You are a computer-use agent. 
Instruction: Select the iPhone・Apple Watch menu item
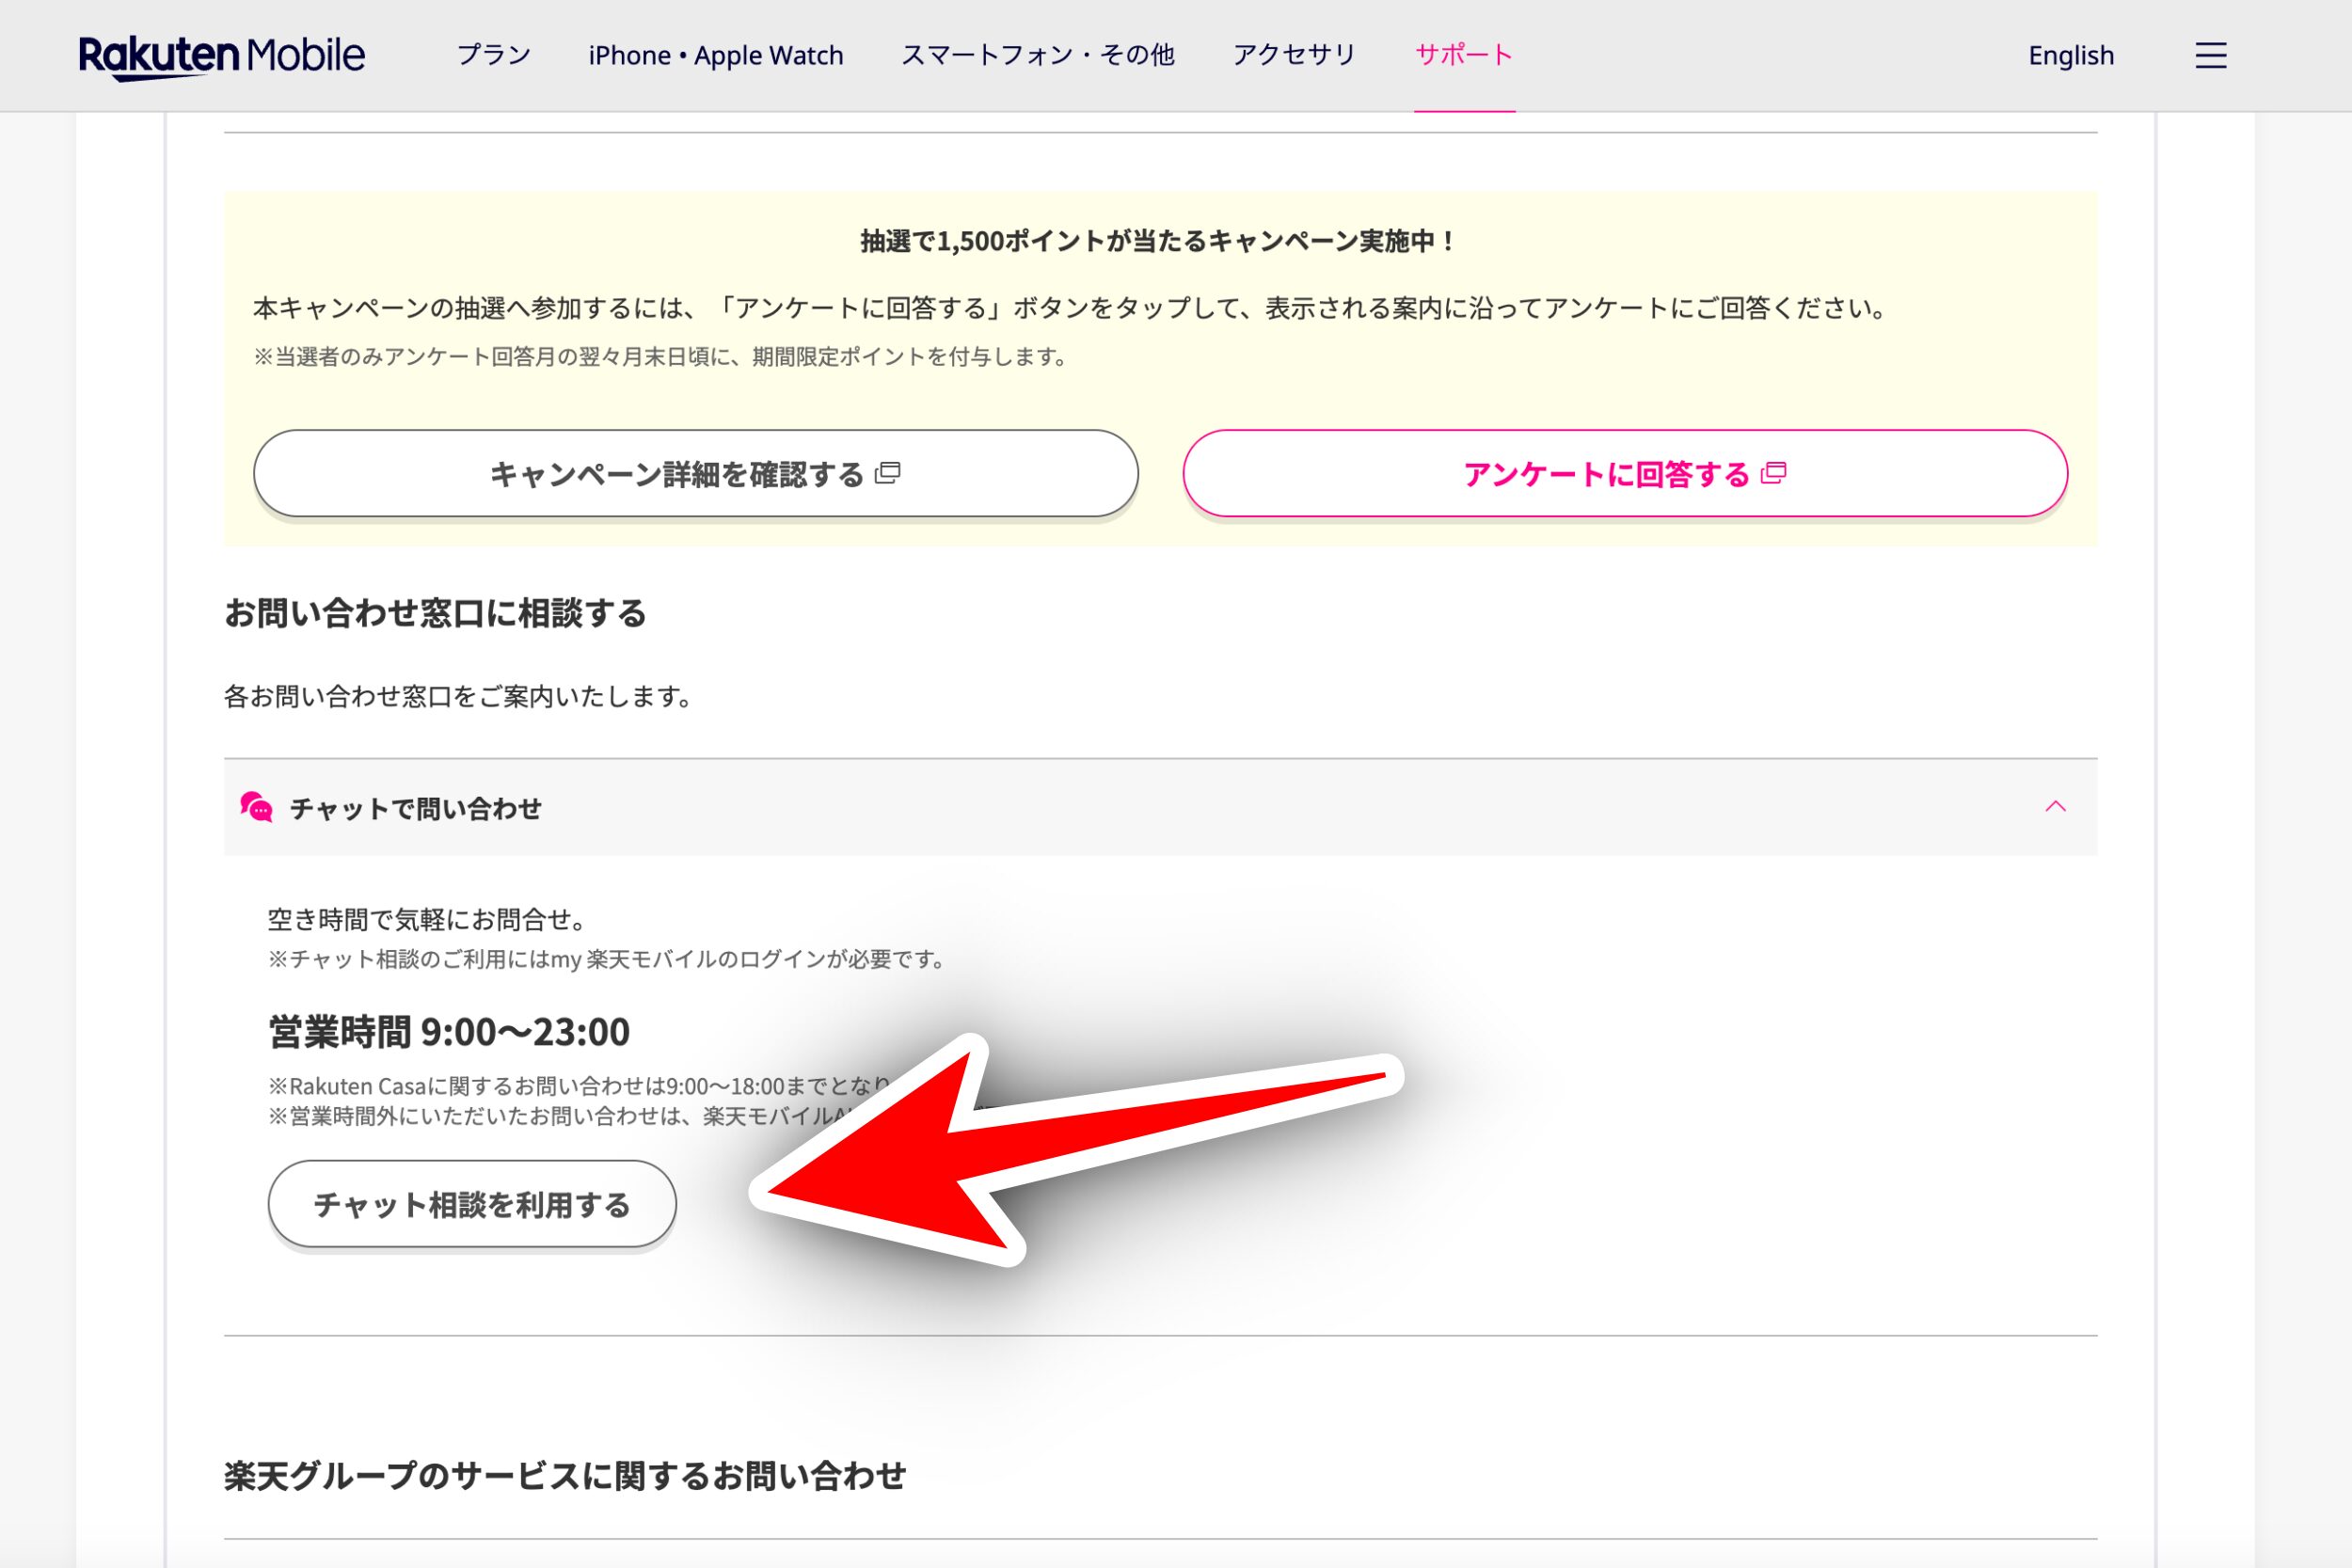(716, 53)
